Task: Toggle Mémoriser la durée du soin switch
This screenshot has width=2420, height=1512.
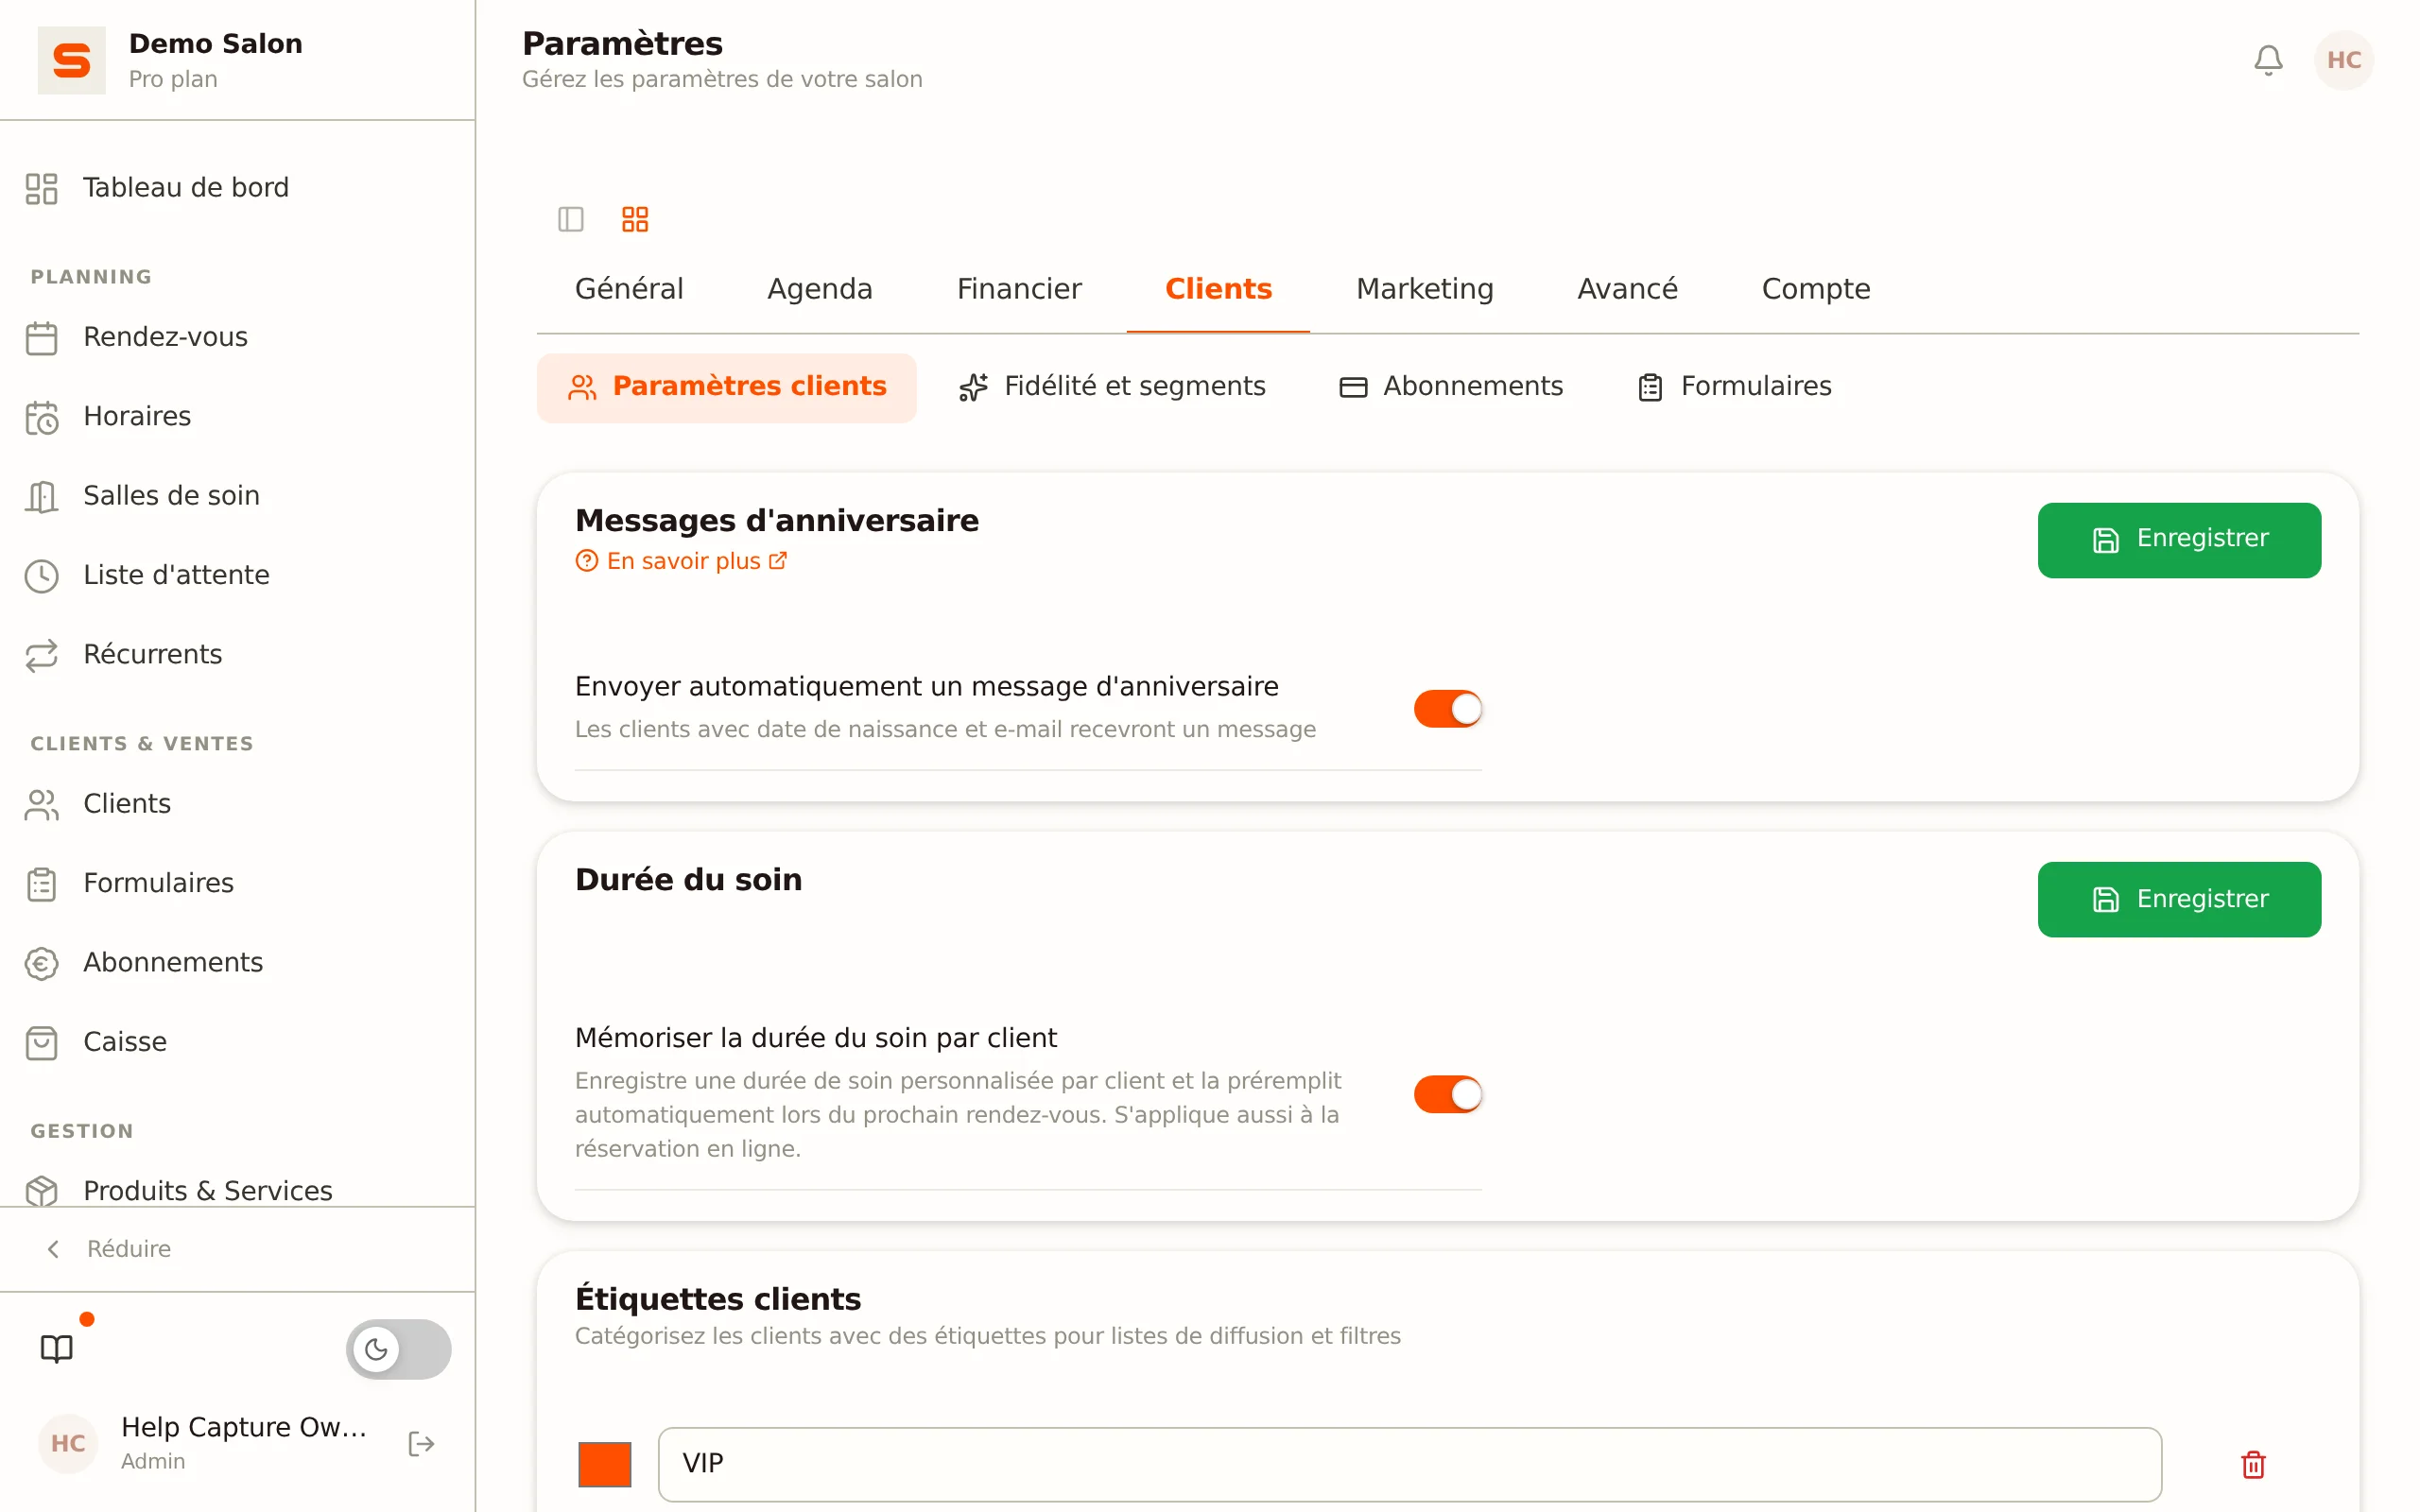Action: tap(1447, 1094)
